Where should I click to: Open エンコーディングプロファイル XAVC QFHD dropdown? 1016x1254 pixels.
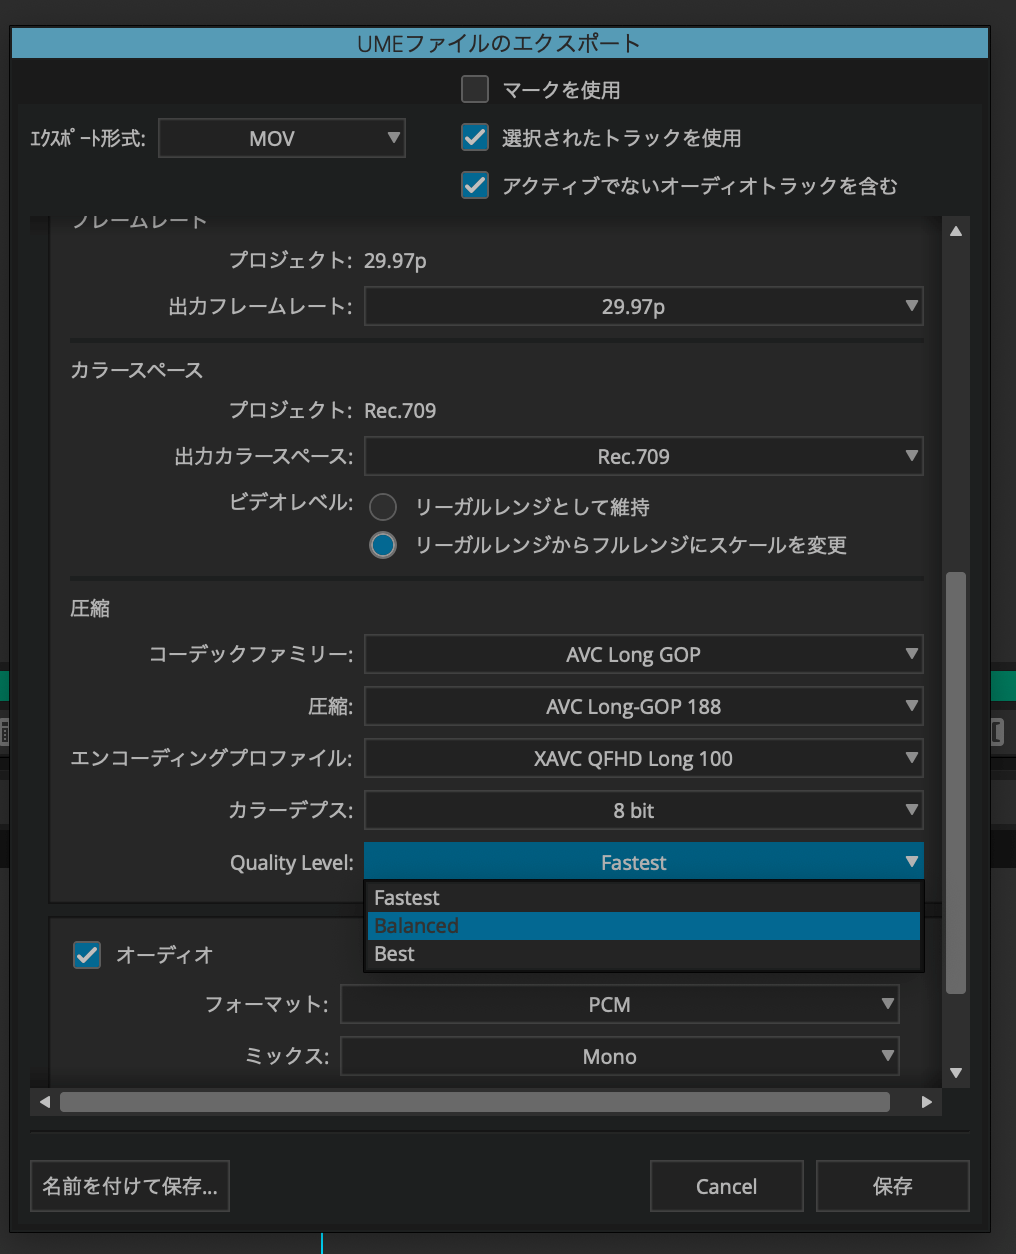pos(643,758)
